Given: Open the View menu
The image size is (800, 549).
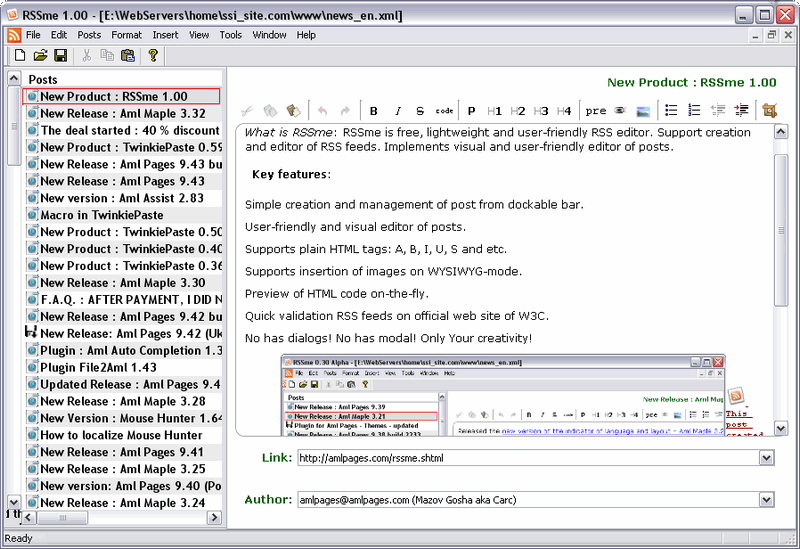Looking at the screenshot, I should [x=199, y=35].
